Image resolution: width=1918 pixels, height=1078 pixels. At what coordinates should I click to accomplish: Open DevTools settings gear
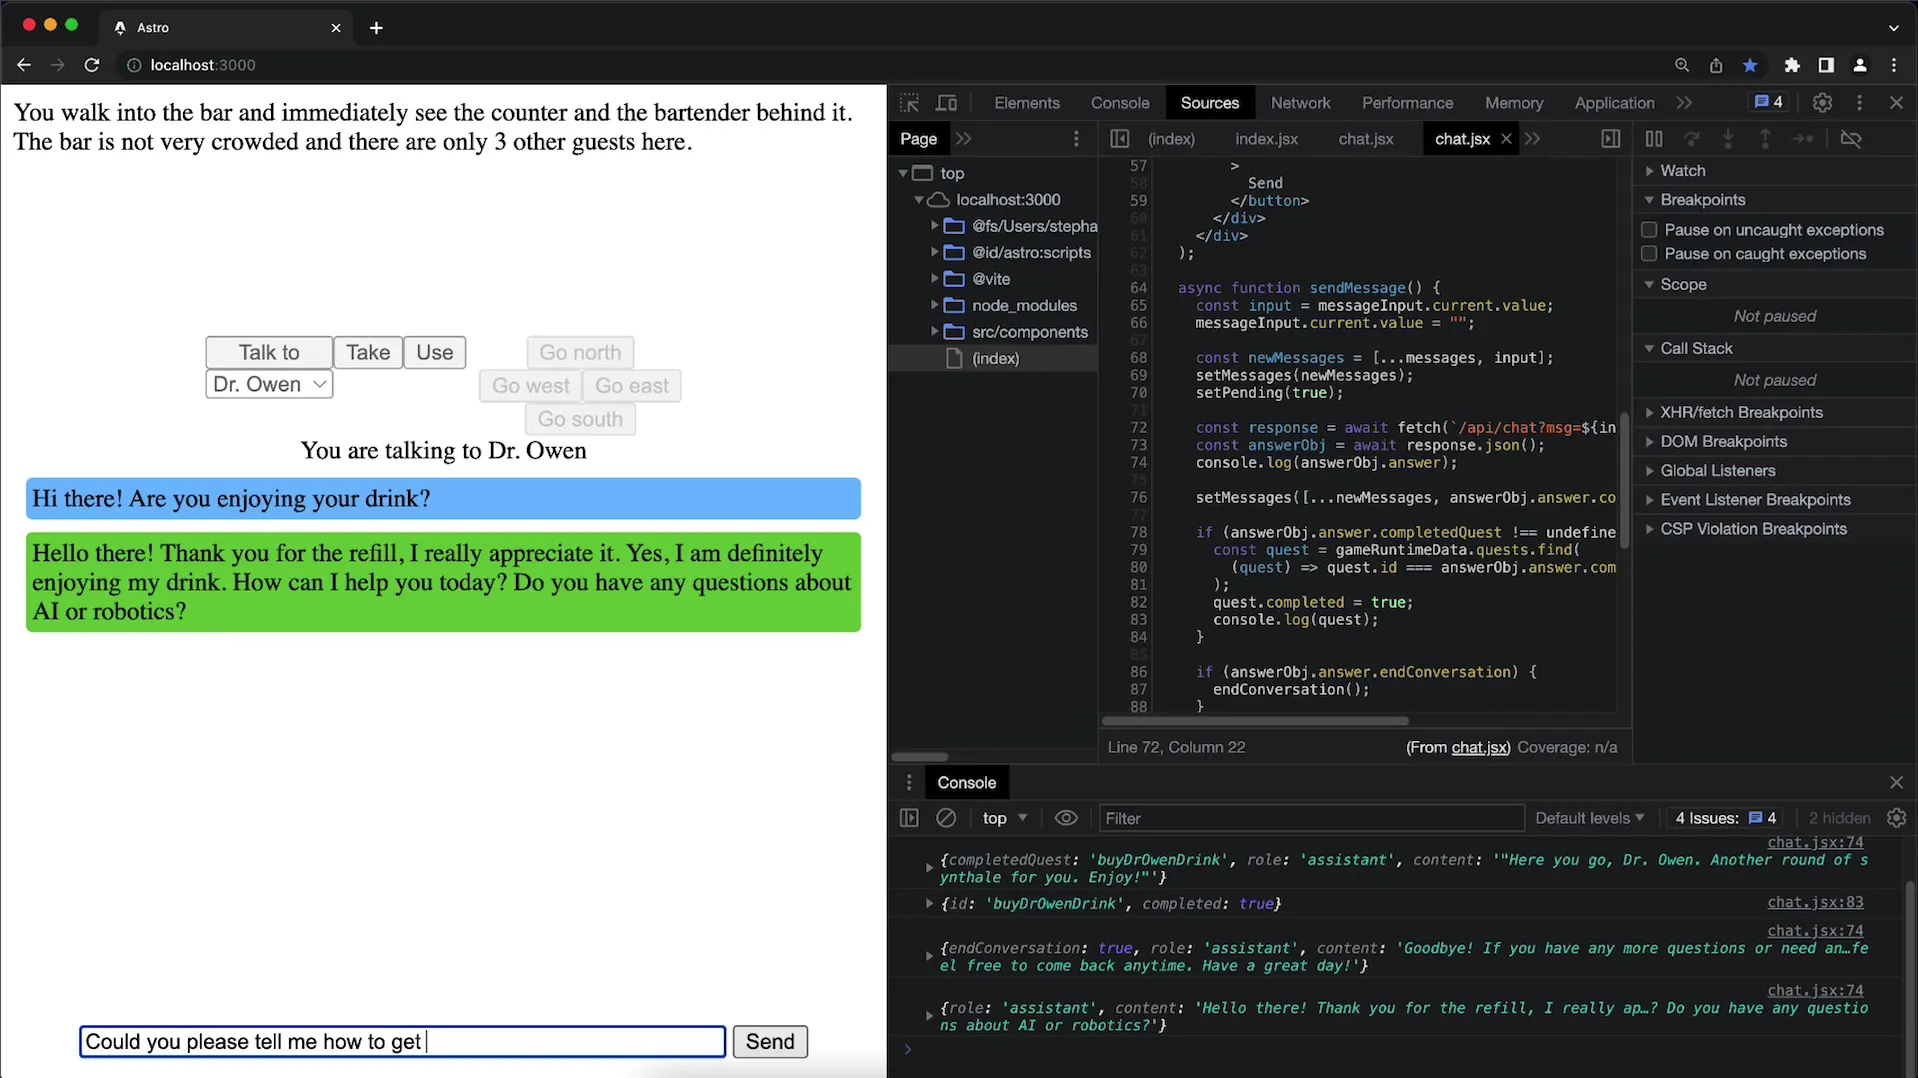tap(1822, 103)
